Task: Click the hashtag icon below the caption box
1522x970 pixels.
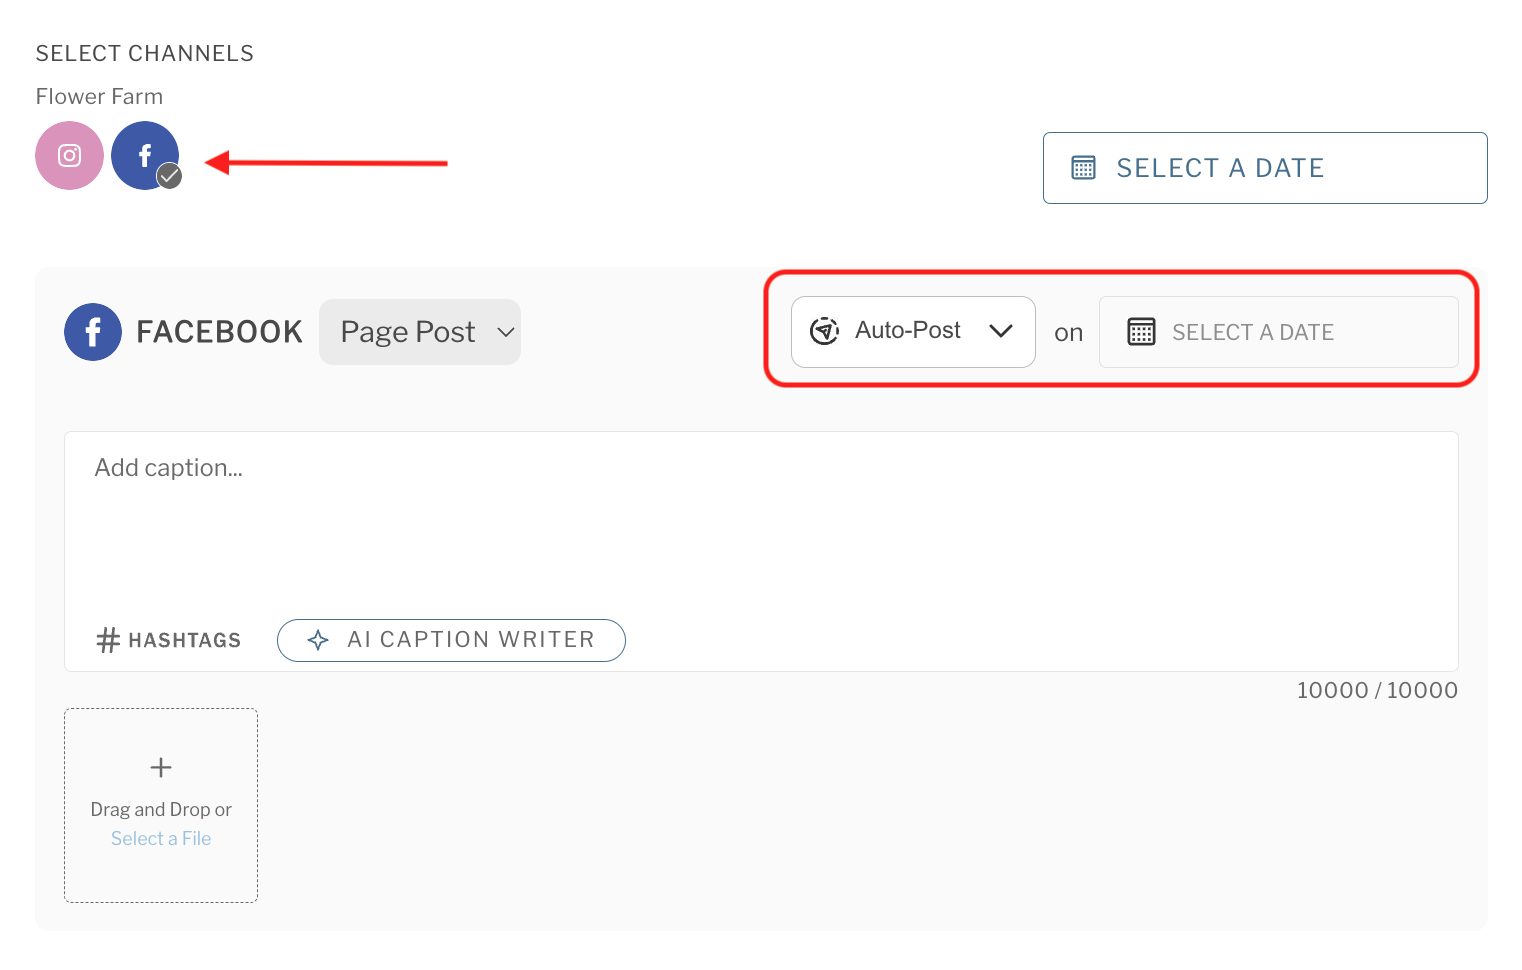Action: point(107,639)
